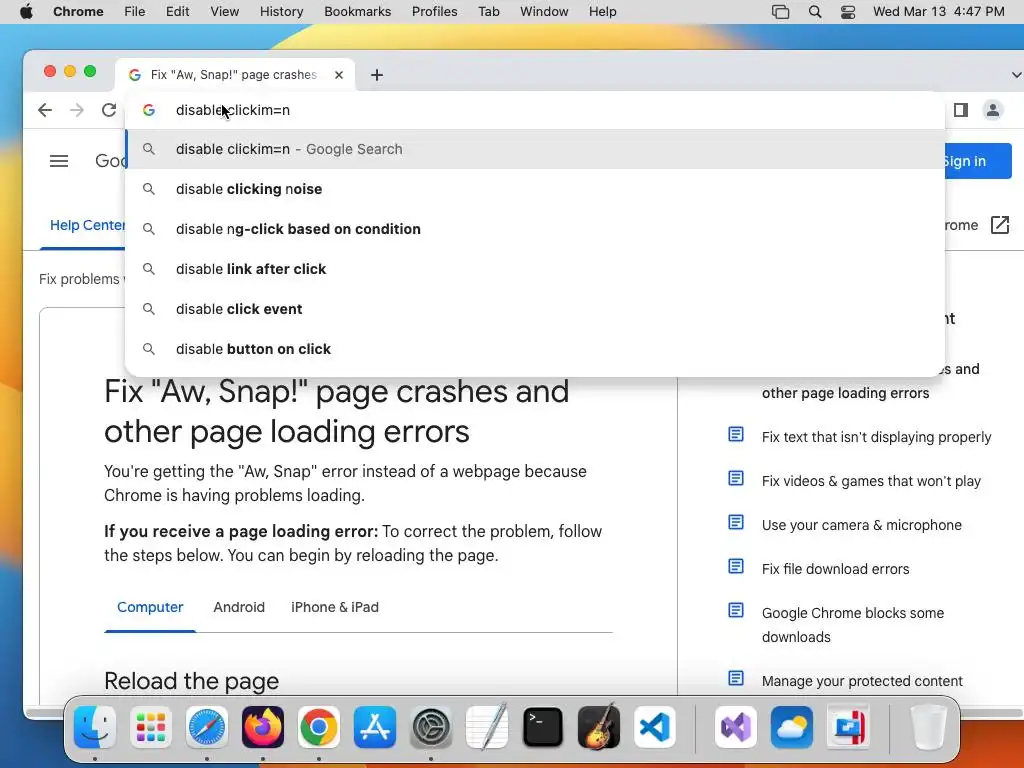The height and width of the screenshot is (768, 1024).
Task: Open Fix videos & games that won't play
Action: coord(871,481)
